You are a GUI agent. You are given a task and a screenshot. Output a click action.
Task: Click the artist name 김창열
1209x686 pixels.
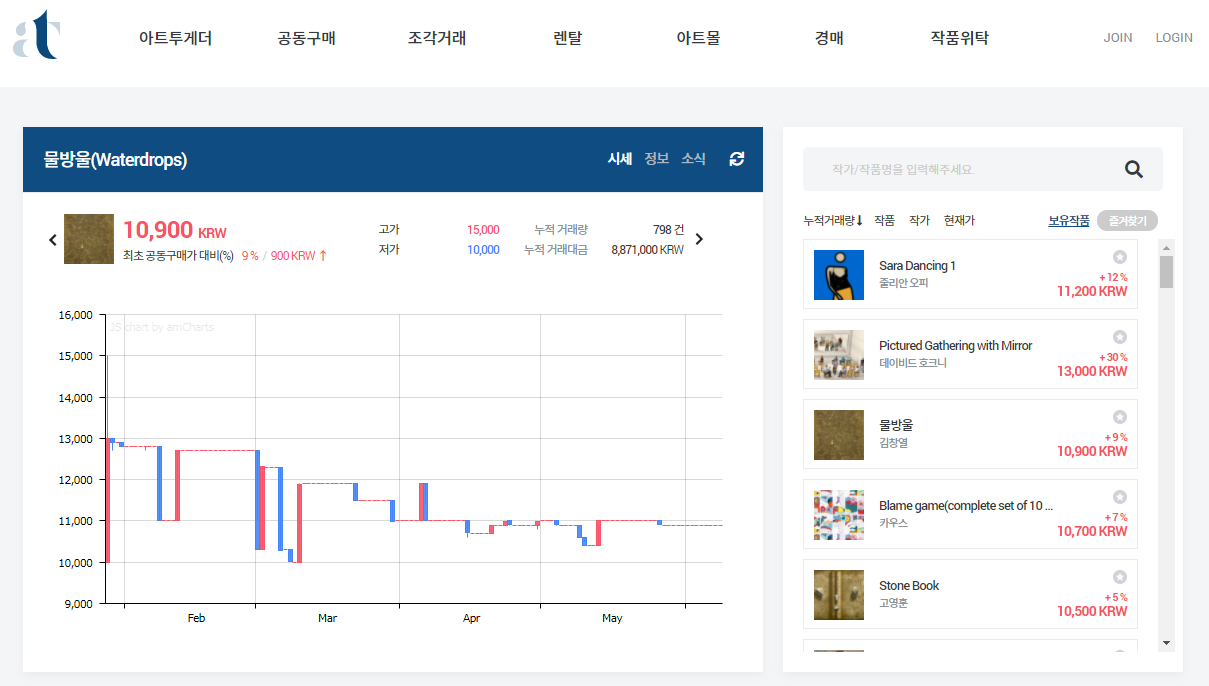pos(894,443)
